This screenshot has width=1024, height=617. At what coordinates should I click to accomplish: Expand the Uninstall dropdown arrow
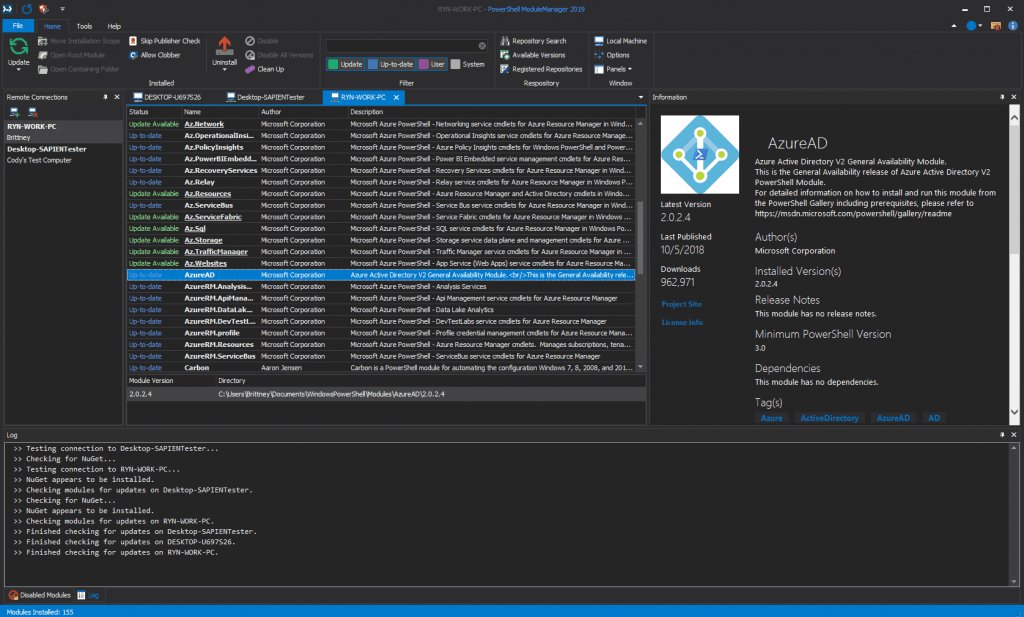pos(224,69)
